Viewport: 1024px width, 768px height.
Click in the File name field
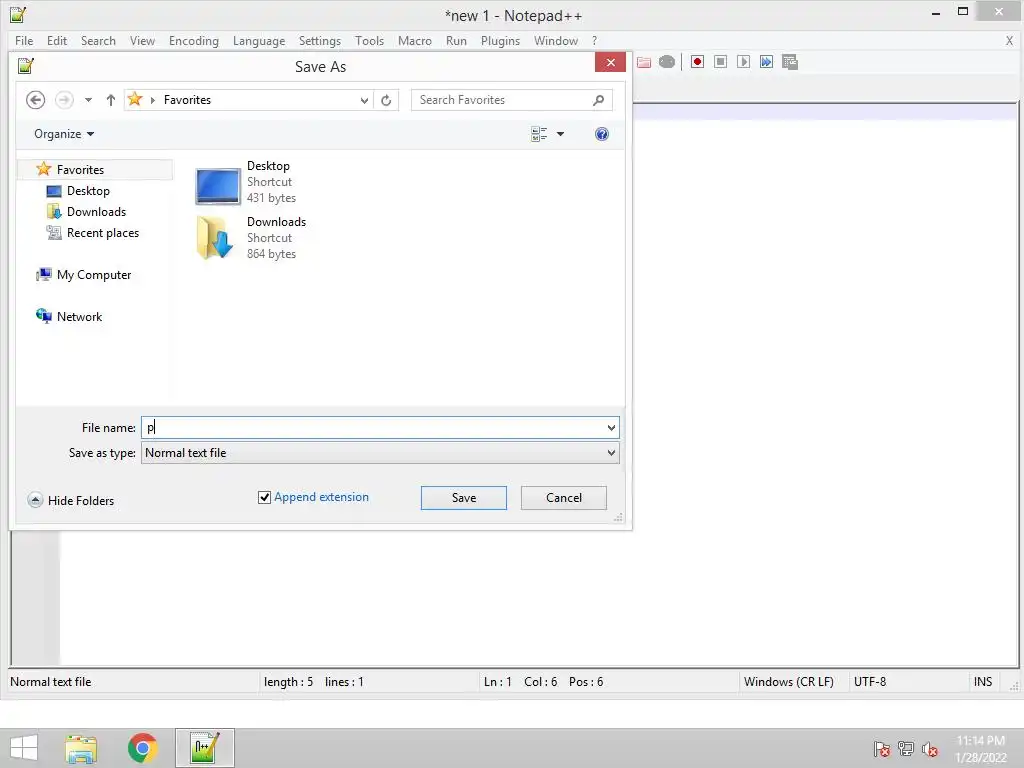372,428
